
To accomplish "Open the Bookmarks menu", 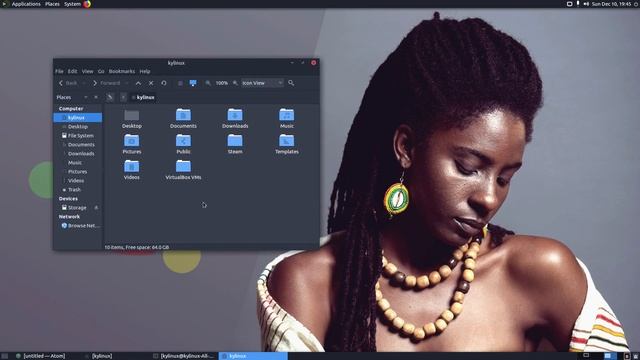I will point(122,71).
